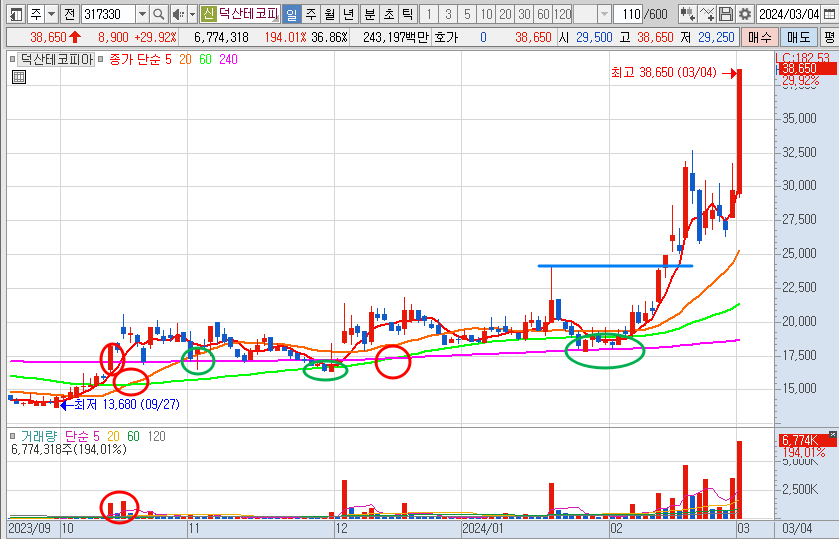The width and height of the screenshot is (839, 539).
Task: Click the gray 120 volume average label
Action: 156,436
